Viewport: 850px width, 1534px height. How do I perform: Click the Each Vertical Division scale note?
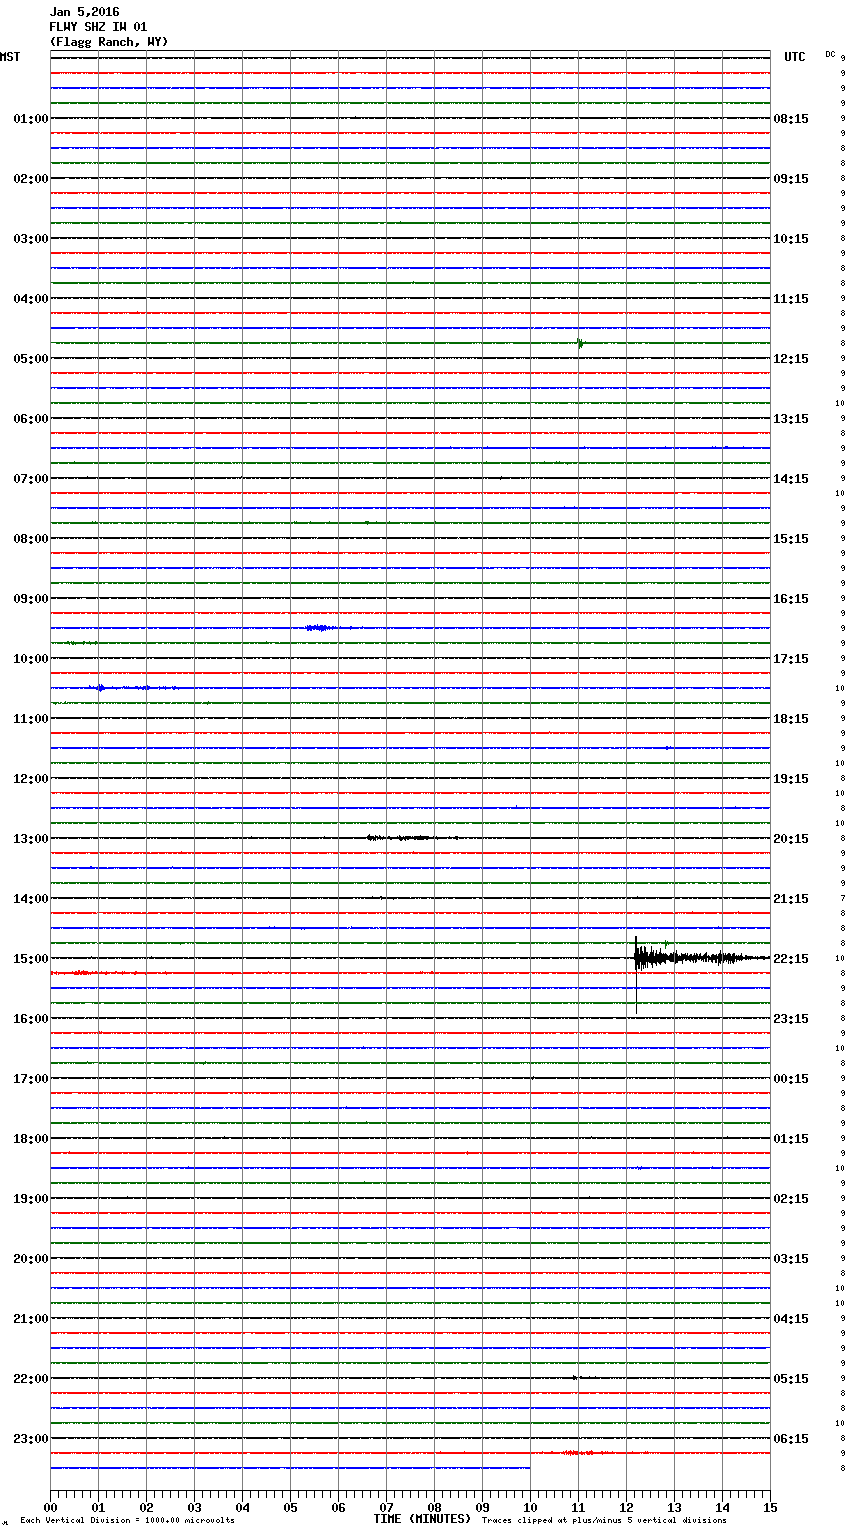[127, 1521]
